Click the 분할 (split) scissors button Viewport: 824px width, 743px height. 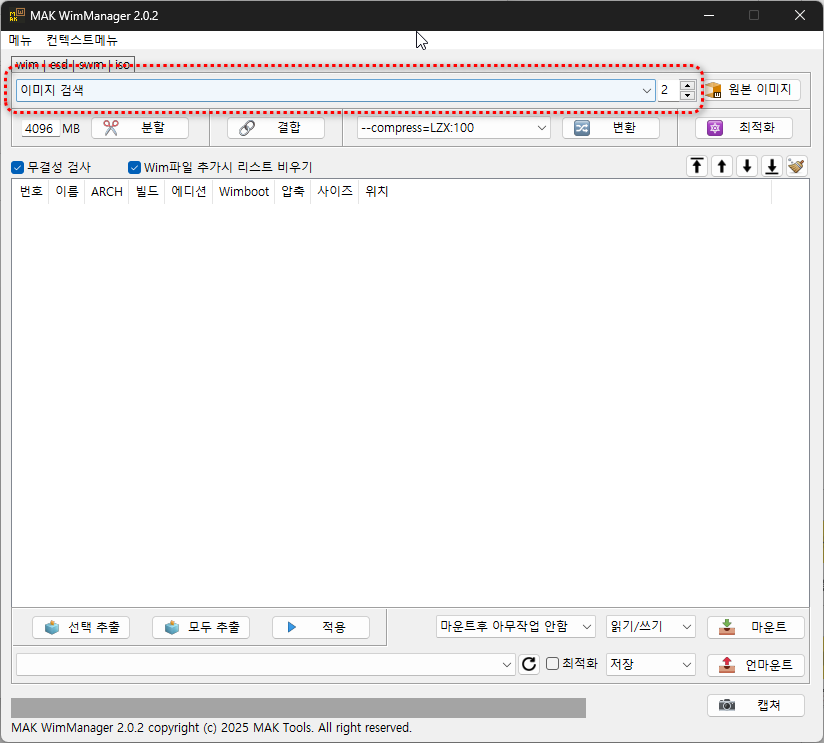click(x=140, y=128)
